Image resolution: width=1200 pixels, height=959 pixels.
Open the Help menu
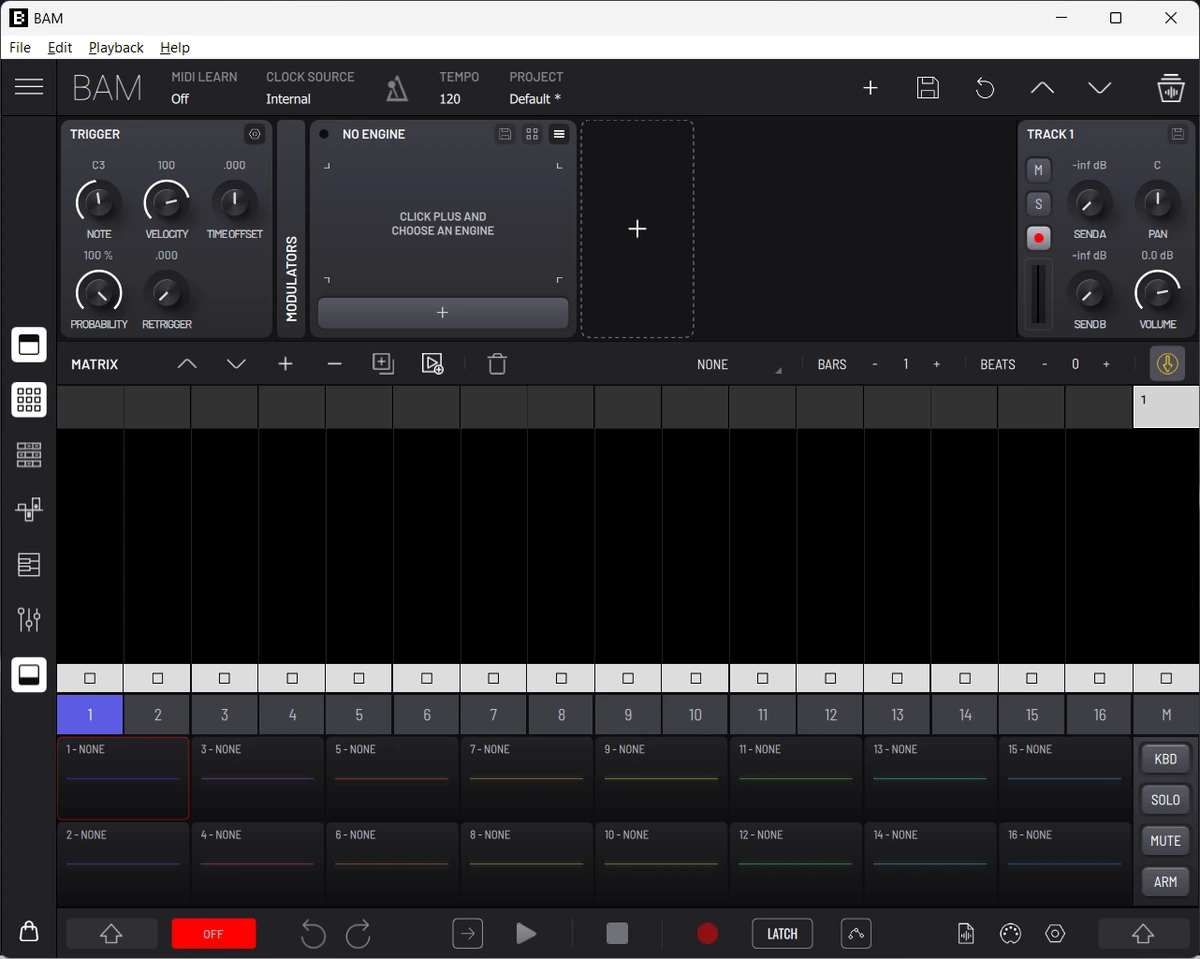(x=175, y=47)
